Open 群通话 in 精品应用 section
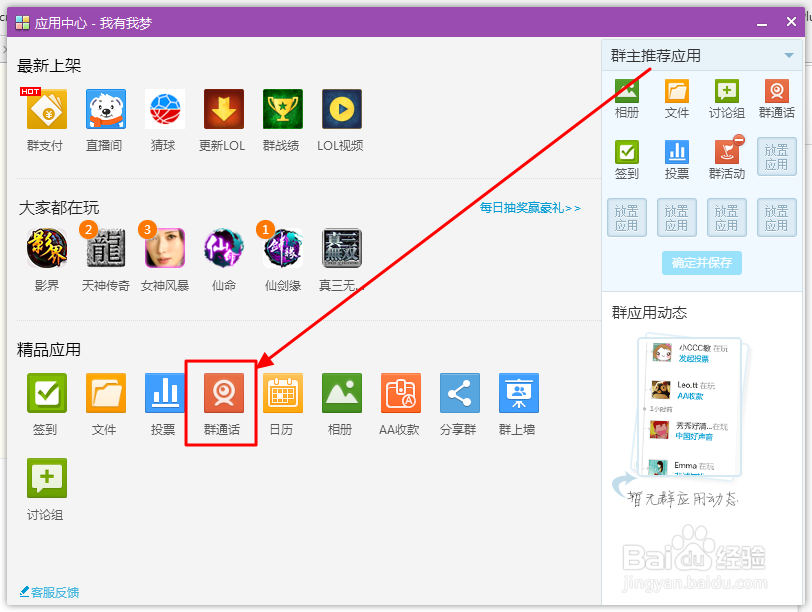Image resolution: width=812 pixels, height=612 pixels. (x=224, y=392)
